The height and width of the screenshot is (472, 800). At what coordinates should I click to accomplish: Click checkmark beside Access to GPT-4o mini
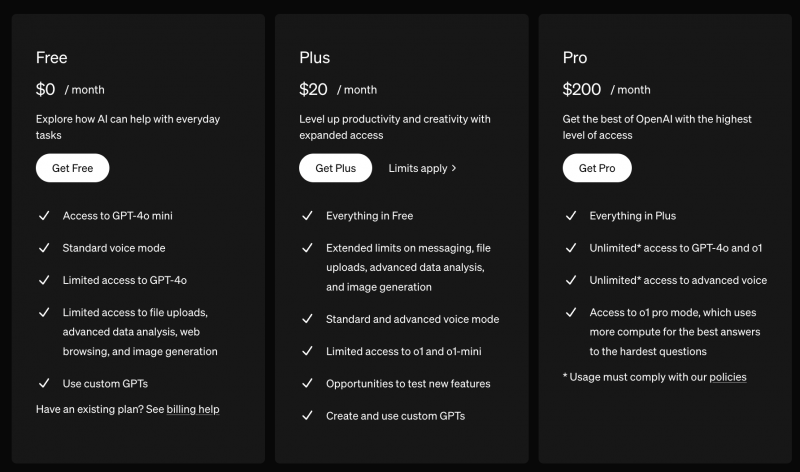coord(44,215)
